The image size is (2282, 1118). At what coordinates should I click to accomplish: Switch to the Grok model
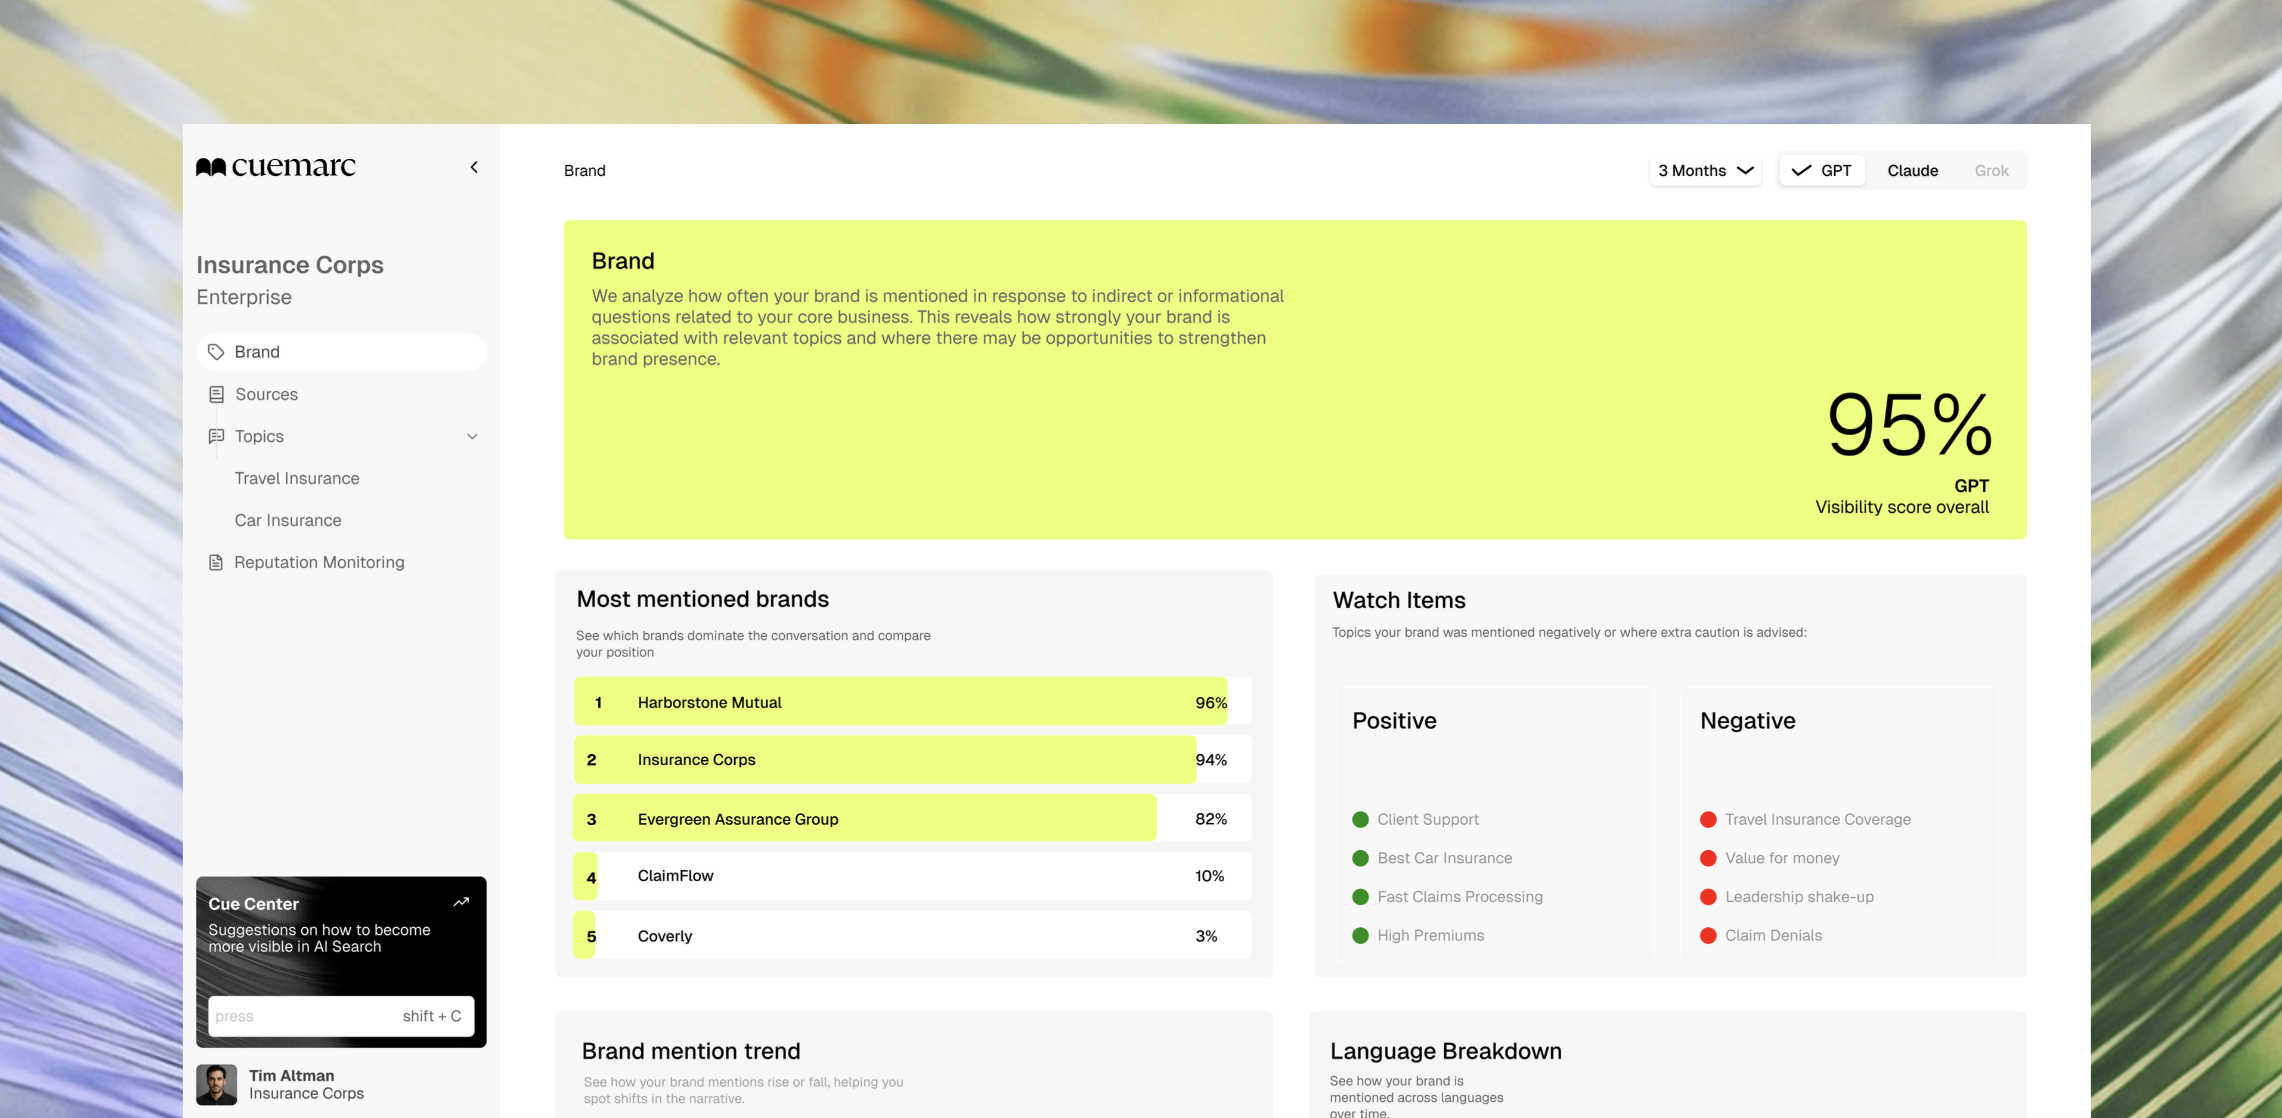[x=1991, y=170]
